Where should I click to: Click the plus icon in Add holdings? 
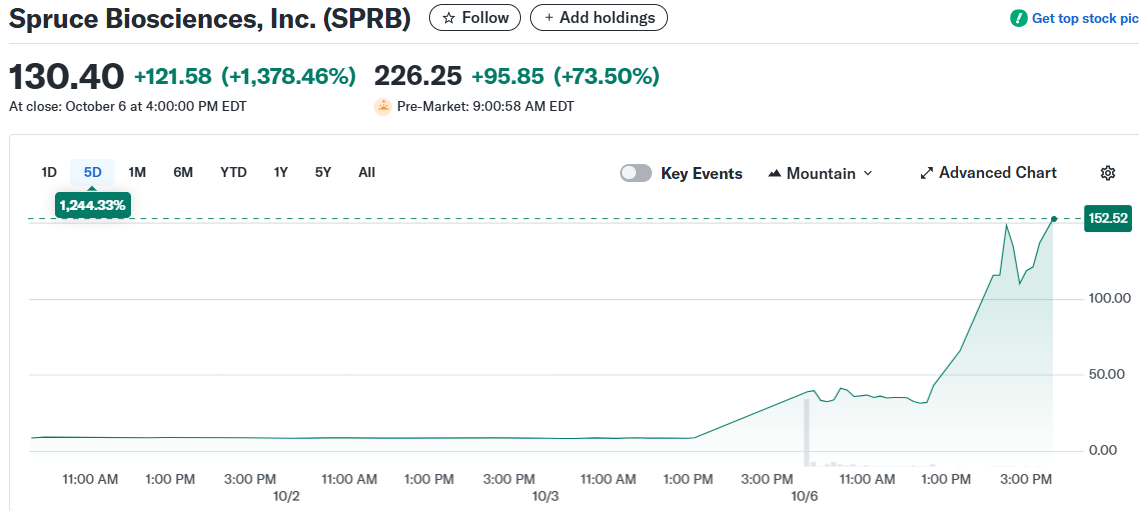coord(548,18)
